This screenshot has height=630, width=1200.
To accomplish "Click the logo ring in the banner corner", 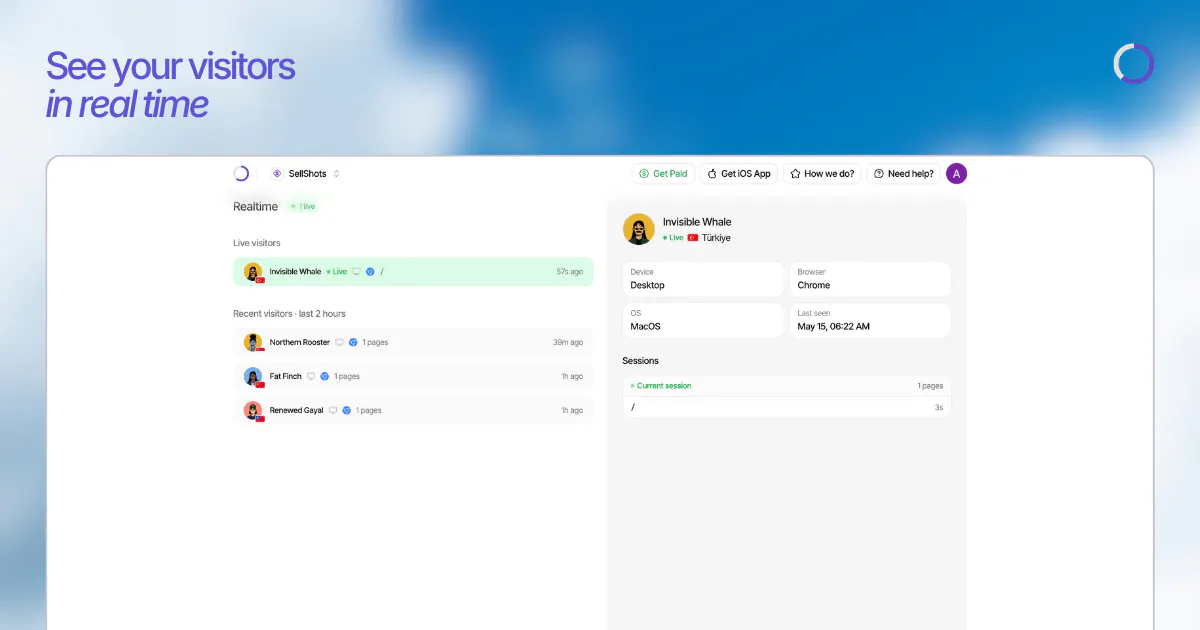I will [1134, 63].
